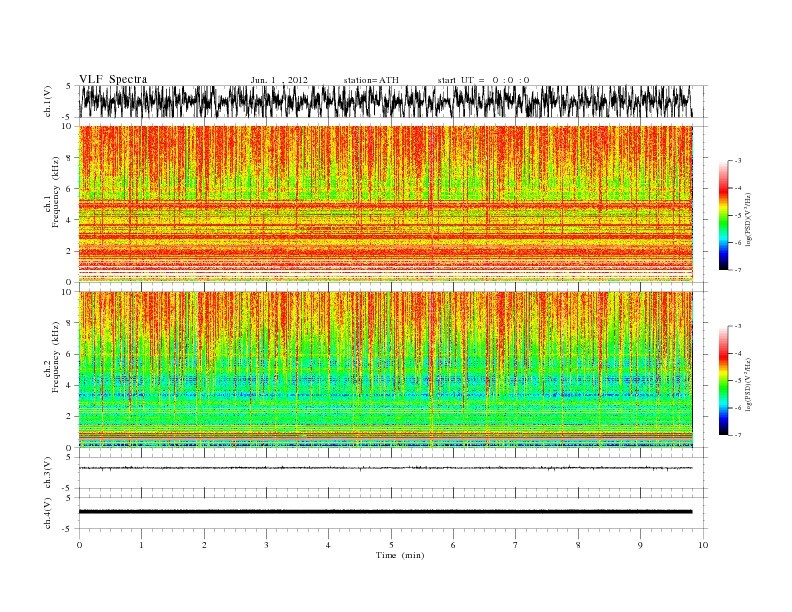The width and height of the screenshot is (792, 612).
Task: Click the "2" kHz tick on ch.1 spectrogram
Action: coord(69,251)
